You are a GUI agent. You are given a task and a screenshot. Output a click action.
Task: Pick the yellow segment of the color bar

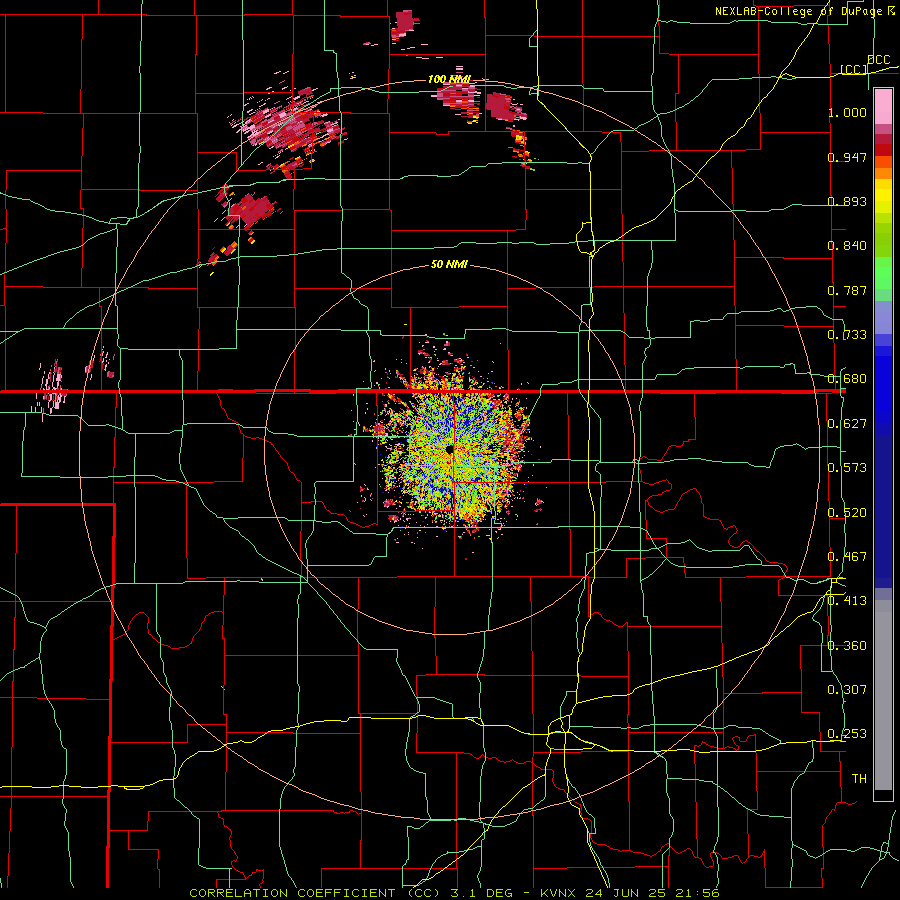(x=883, y=196)
